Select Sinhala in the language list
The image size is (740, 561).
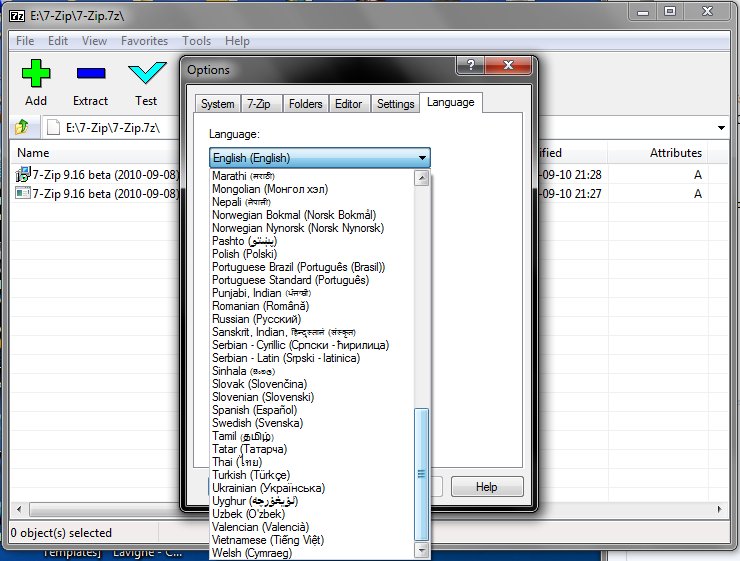click(311, 371)
